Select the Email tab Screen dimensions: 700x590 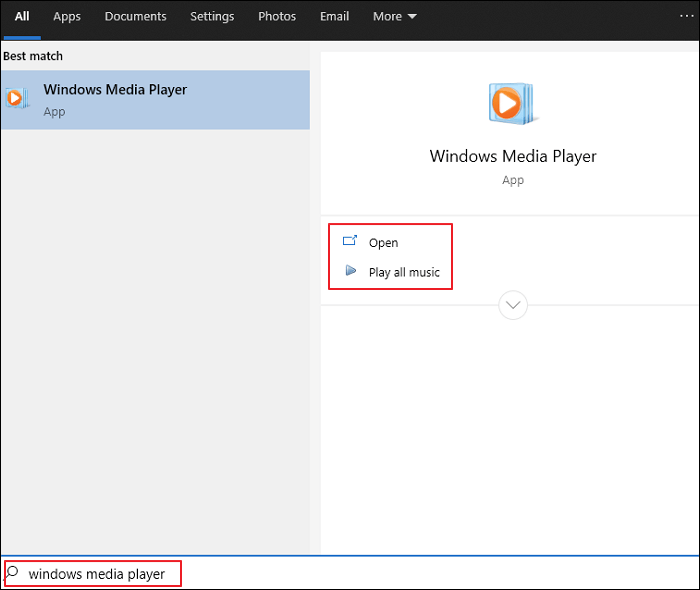coord(334,17)
